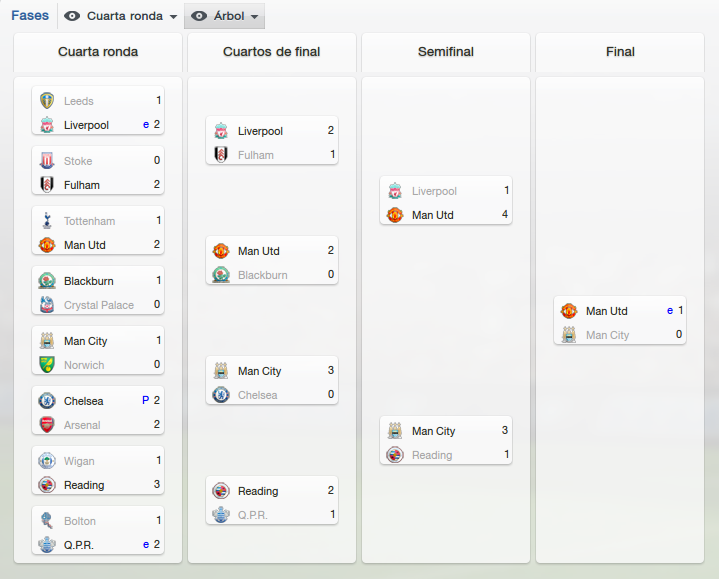
Task: Click the Stoke club badge
Action: coord(47,160)
